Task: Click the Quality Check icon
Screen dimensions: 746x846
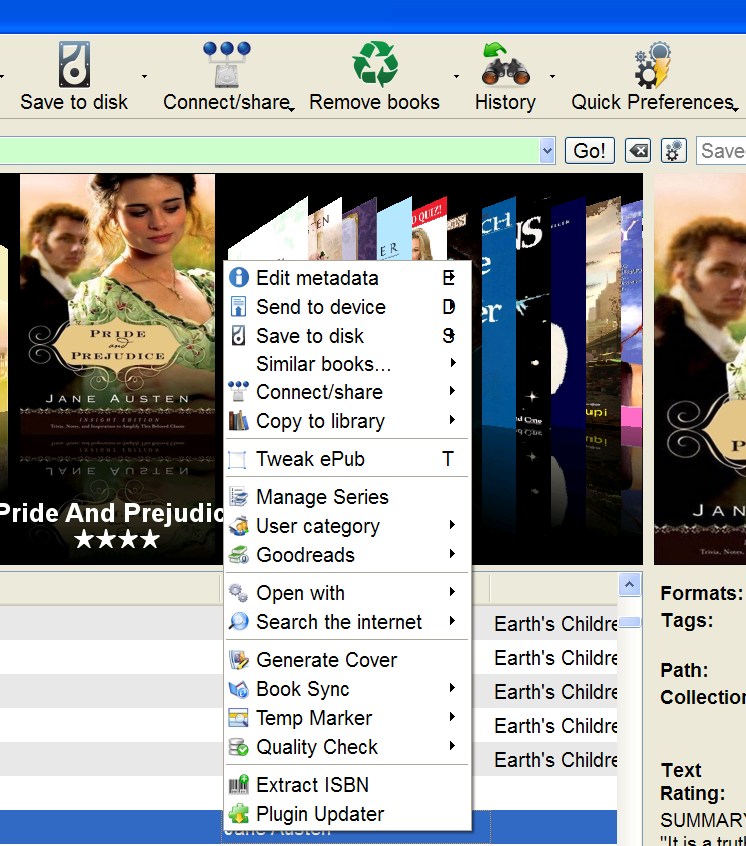Action: click(x=238, y=747)
